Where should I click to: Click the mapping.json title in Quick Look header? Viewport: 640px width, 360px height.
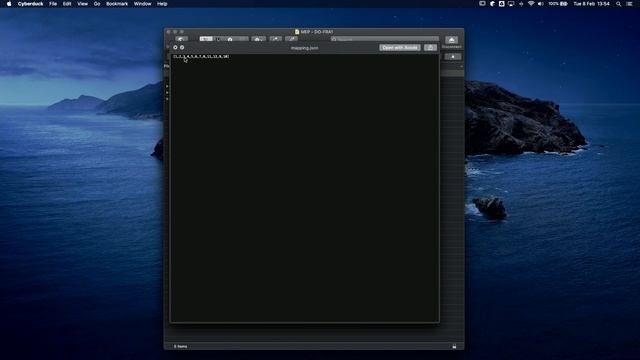[304, 48]
